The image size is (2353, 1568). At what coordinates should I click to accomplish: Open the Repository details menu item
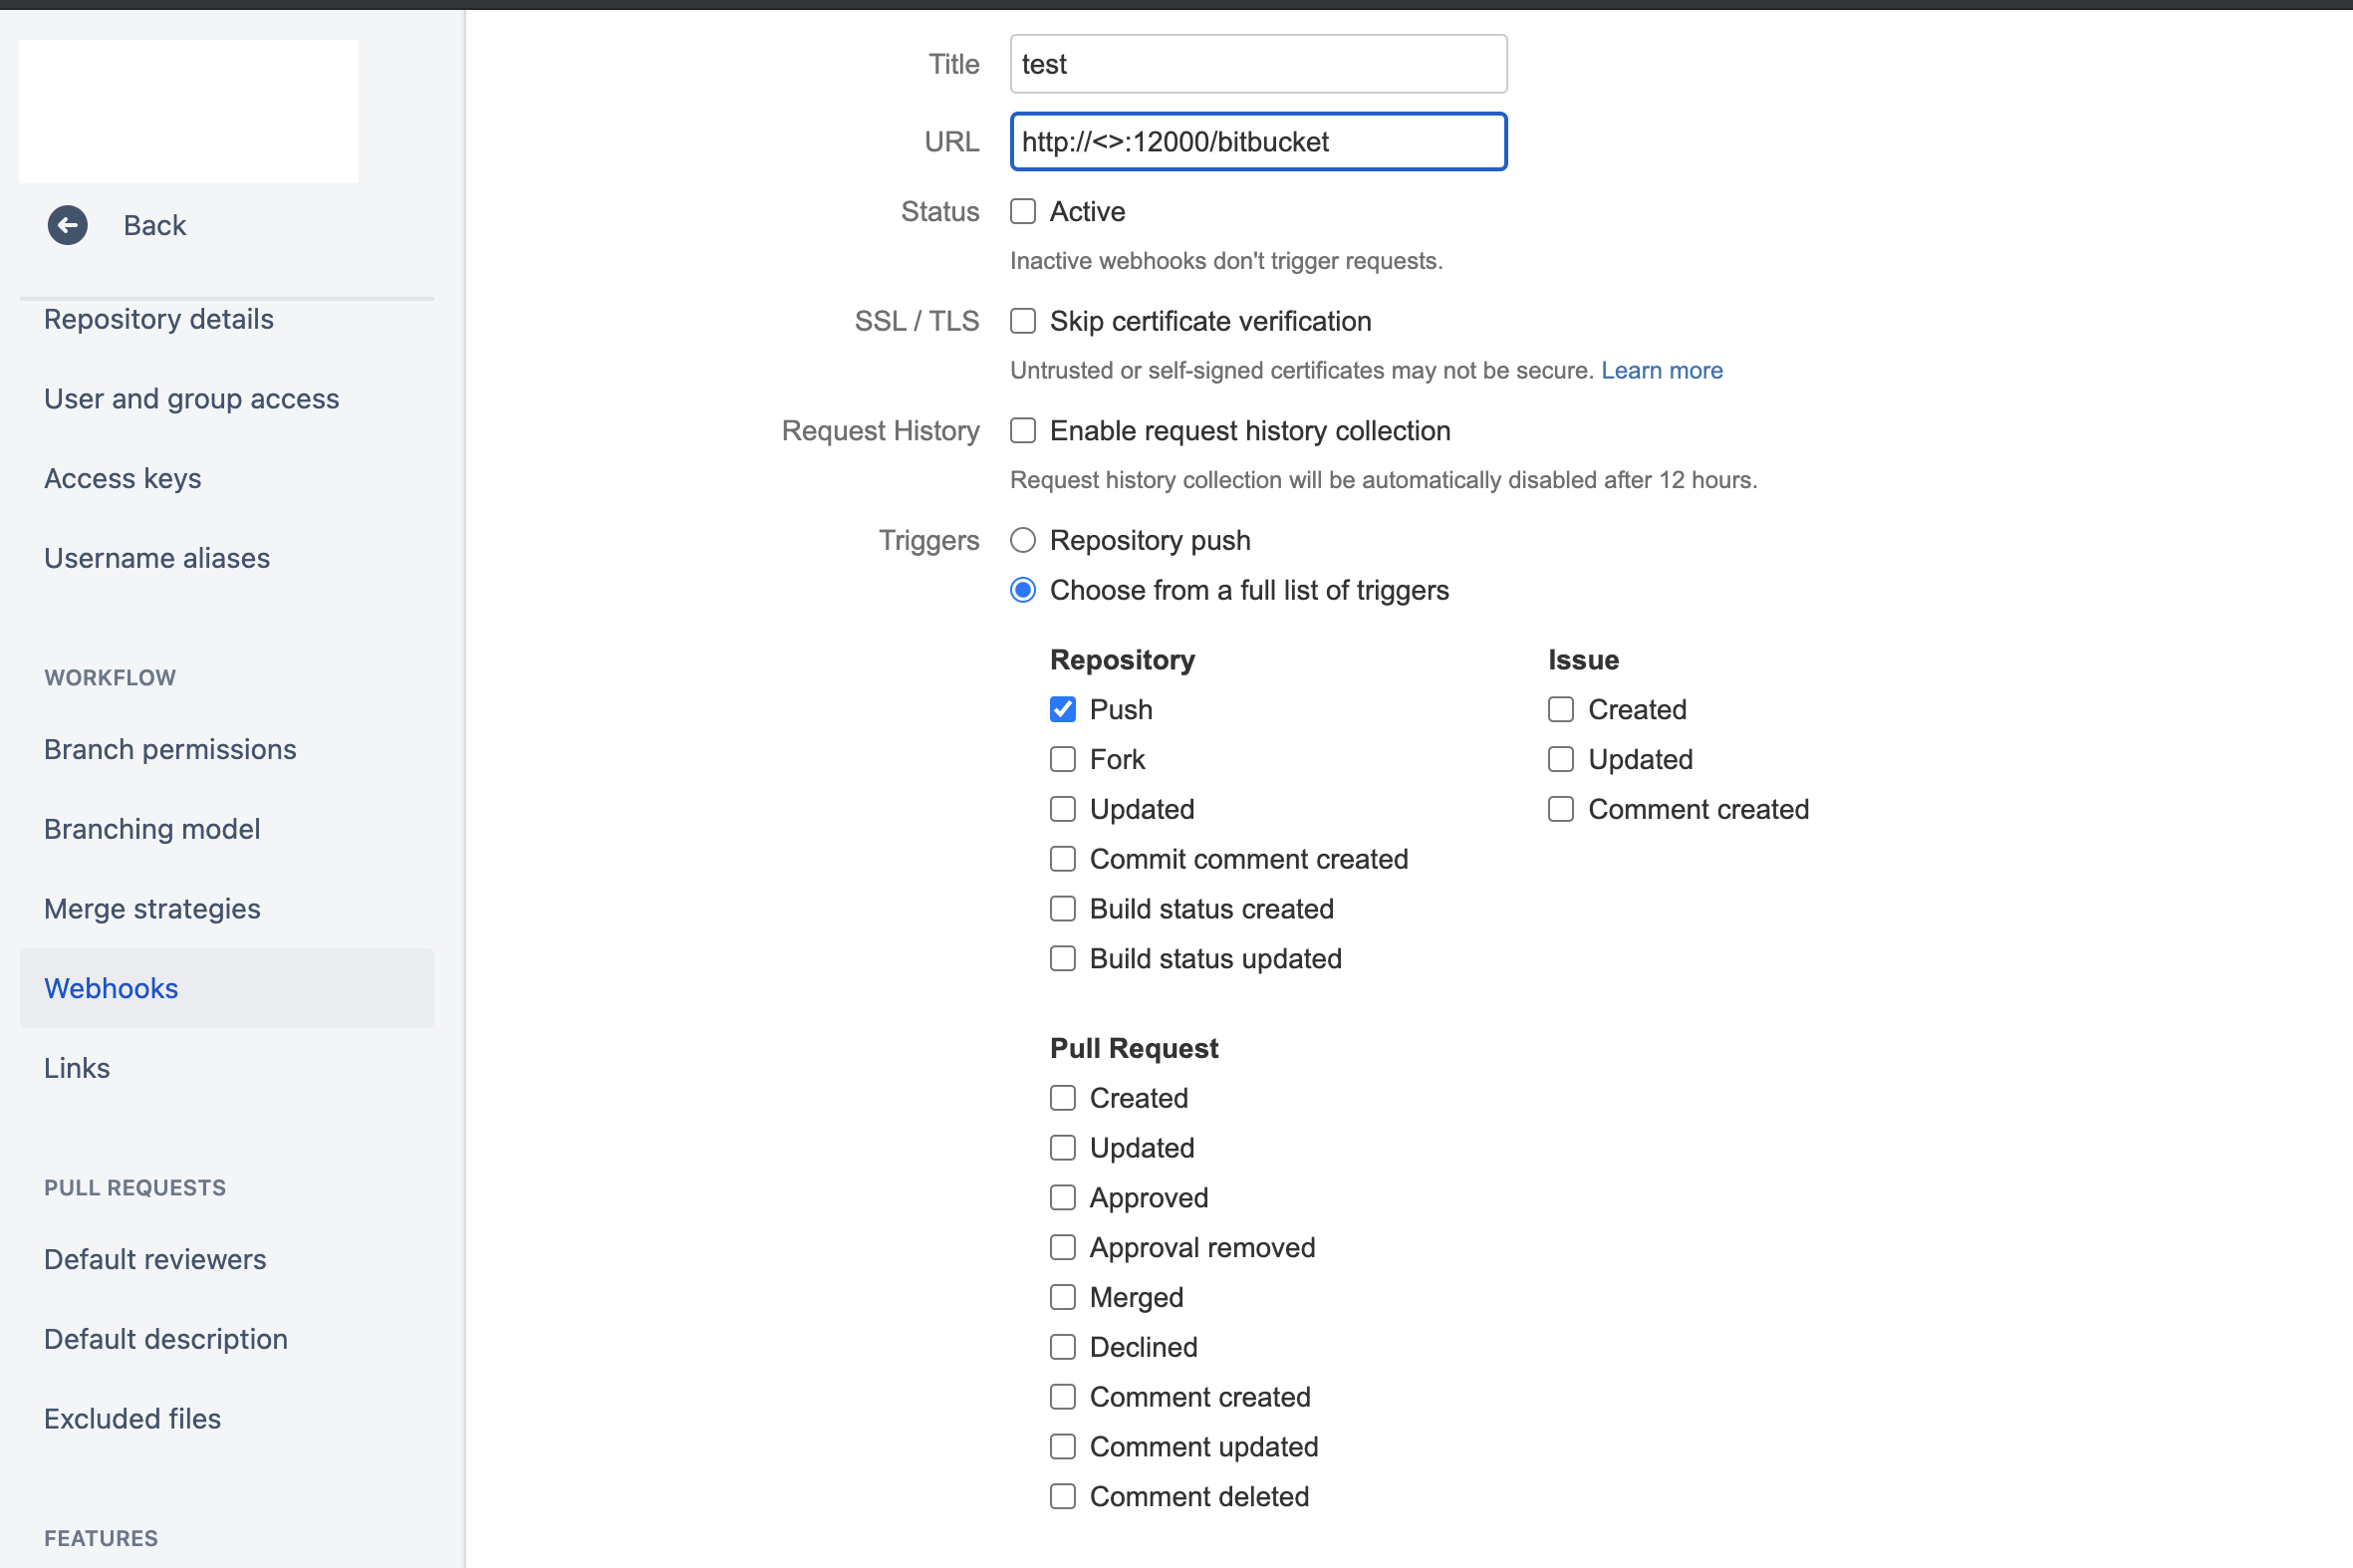click(x=159, y=317)
